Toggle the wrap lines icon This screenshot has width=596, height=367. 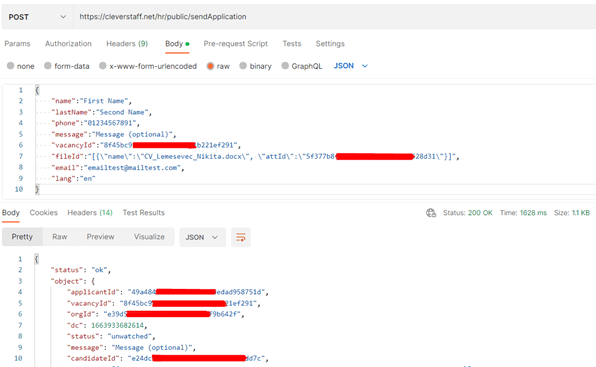pos(241,237)
